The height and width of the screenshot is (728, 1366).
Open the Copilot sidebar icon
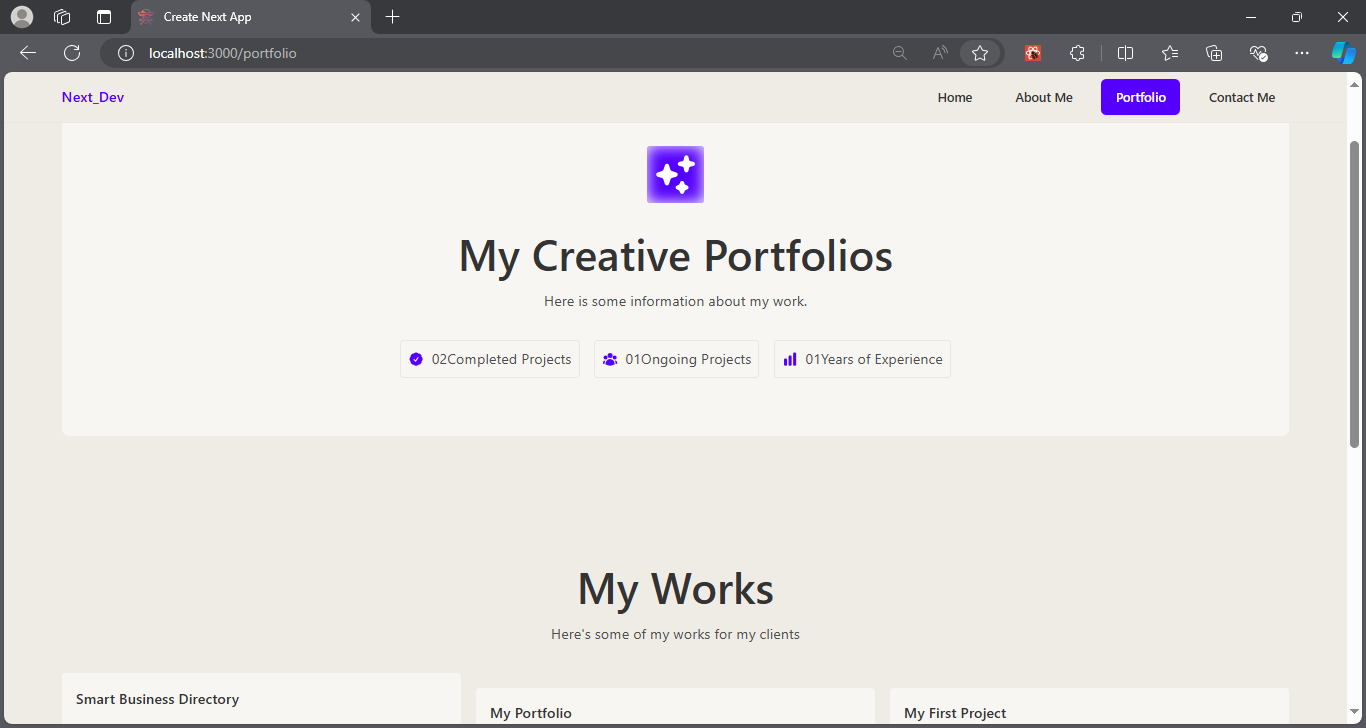click(1343, 53)
